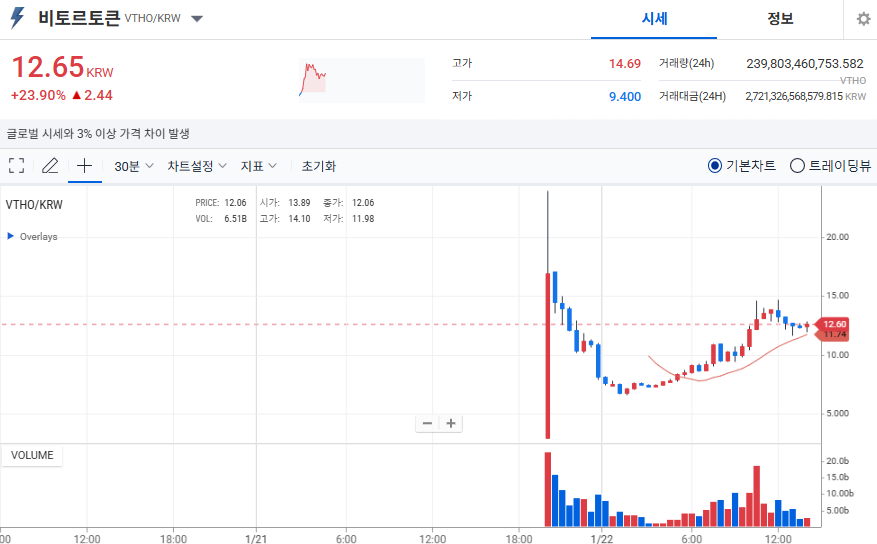877x544 pixels.
Task: Switch to the 시세 tab
Action: [654, 19]
